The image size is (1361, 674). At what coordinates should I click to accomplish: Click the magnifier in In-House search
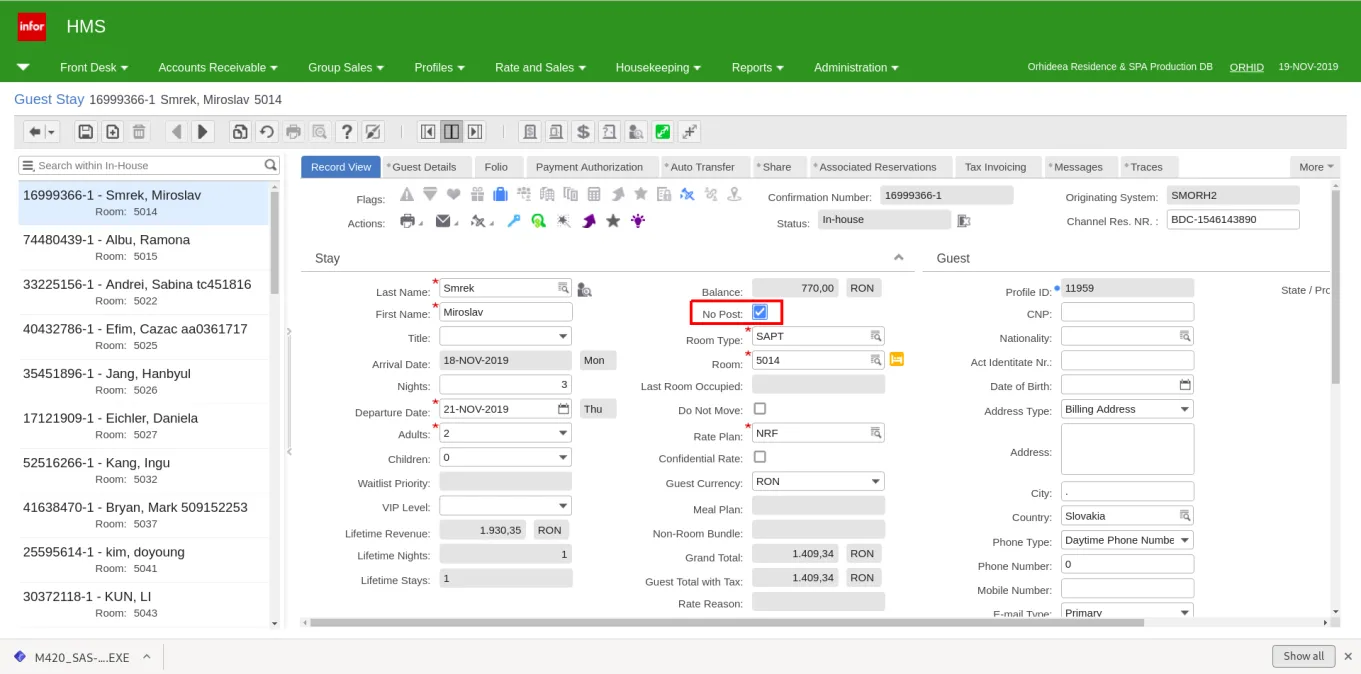point(271,165)
